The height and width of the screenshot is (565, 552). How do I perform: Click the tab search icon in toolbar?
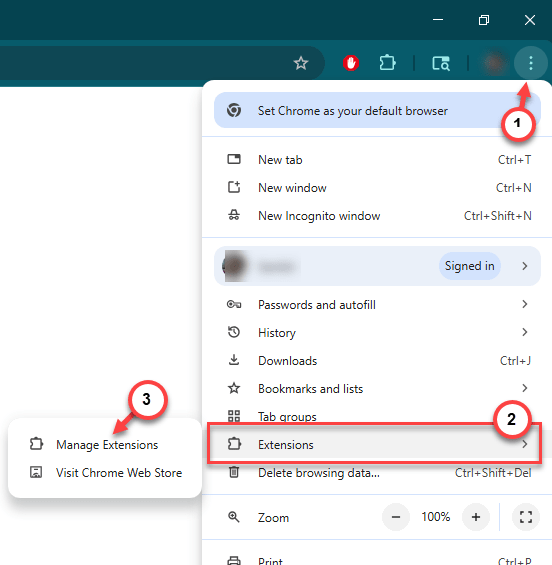[441, 63]
